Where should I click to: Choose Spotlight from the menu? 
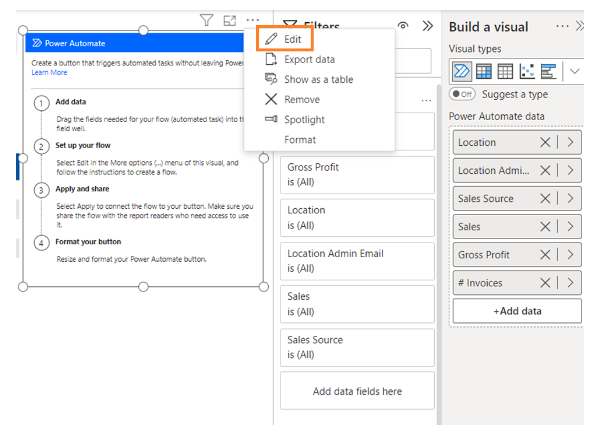pos(319,120)
